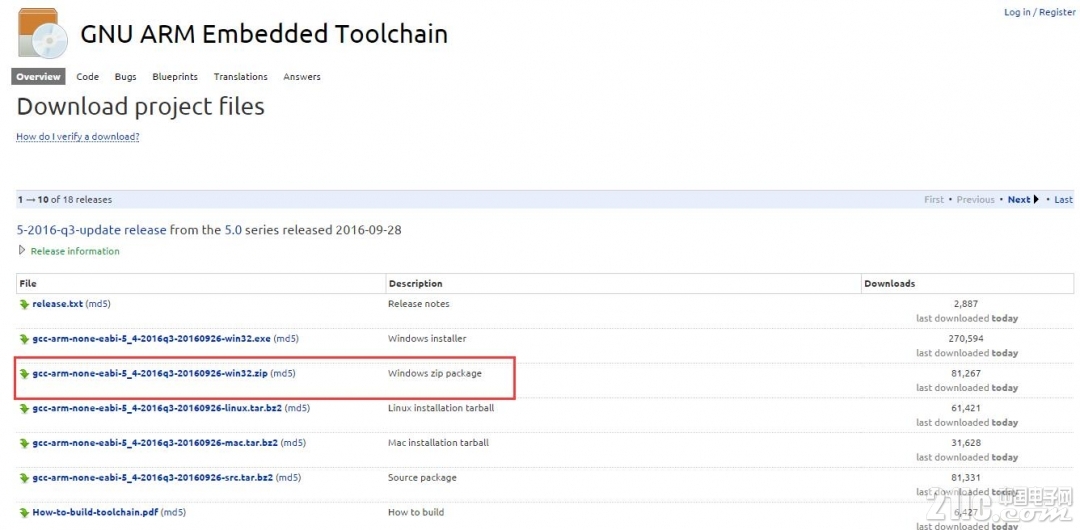
Task: Download How-to-build-toolchain.pdf
Action: 95,512
